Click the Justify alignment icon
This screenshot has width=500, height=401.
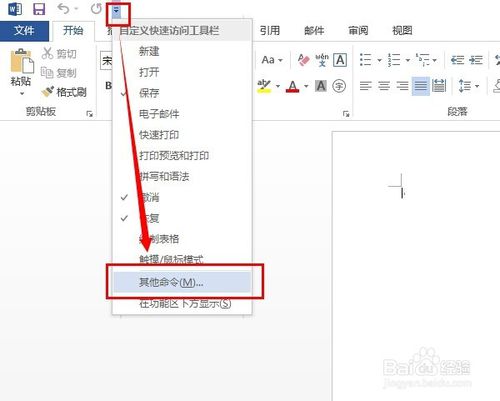(420, 86)
